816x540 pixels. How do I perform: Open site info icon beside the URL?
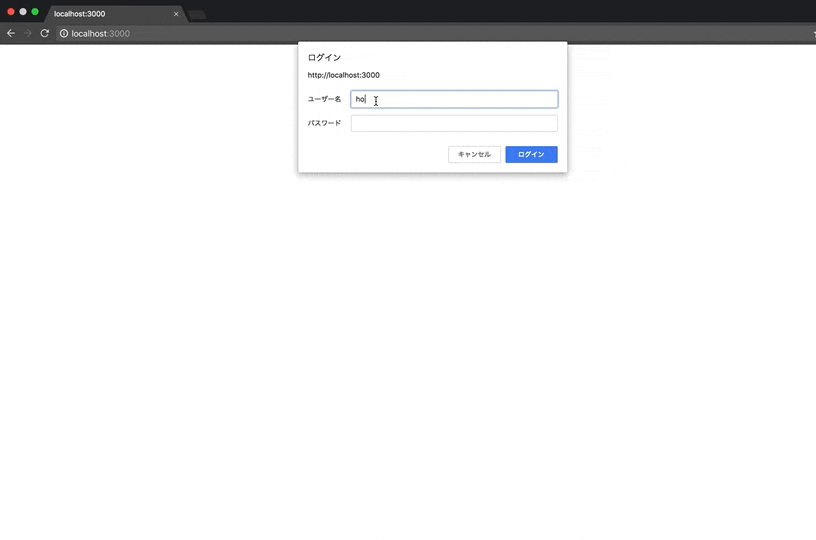tap(63, 33)
